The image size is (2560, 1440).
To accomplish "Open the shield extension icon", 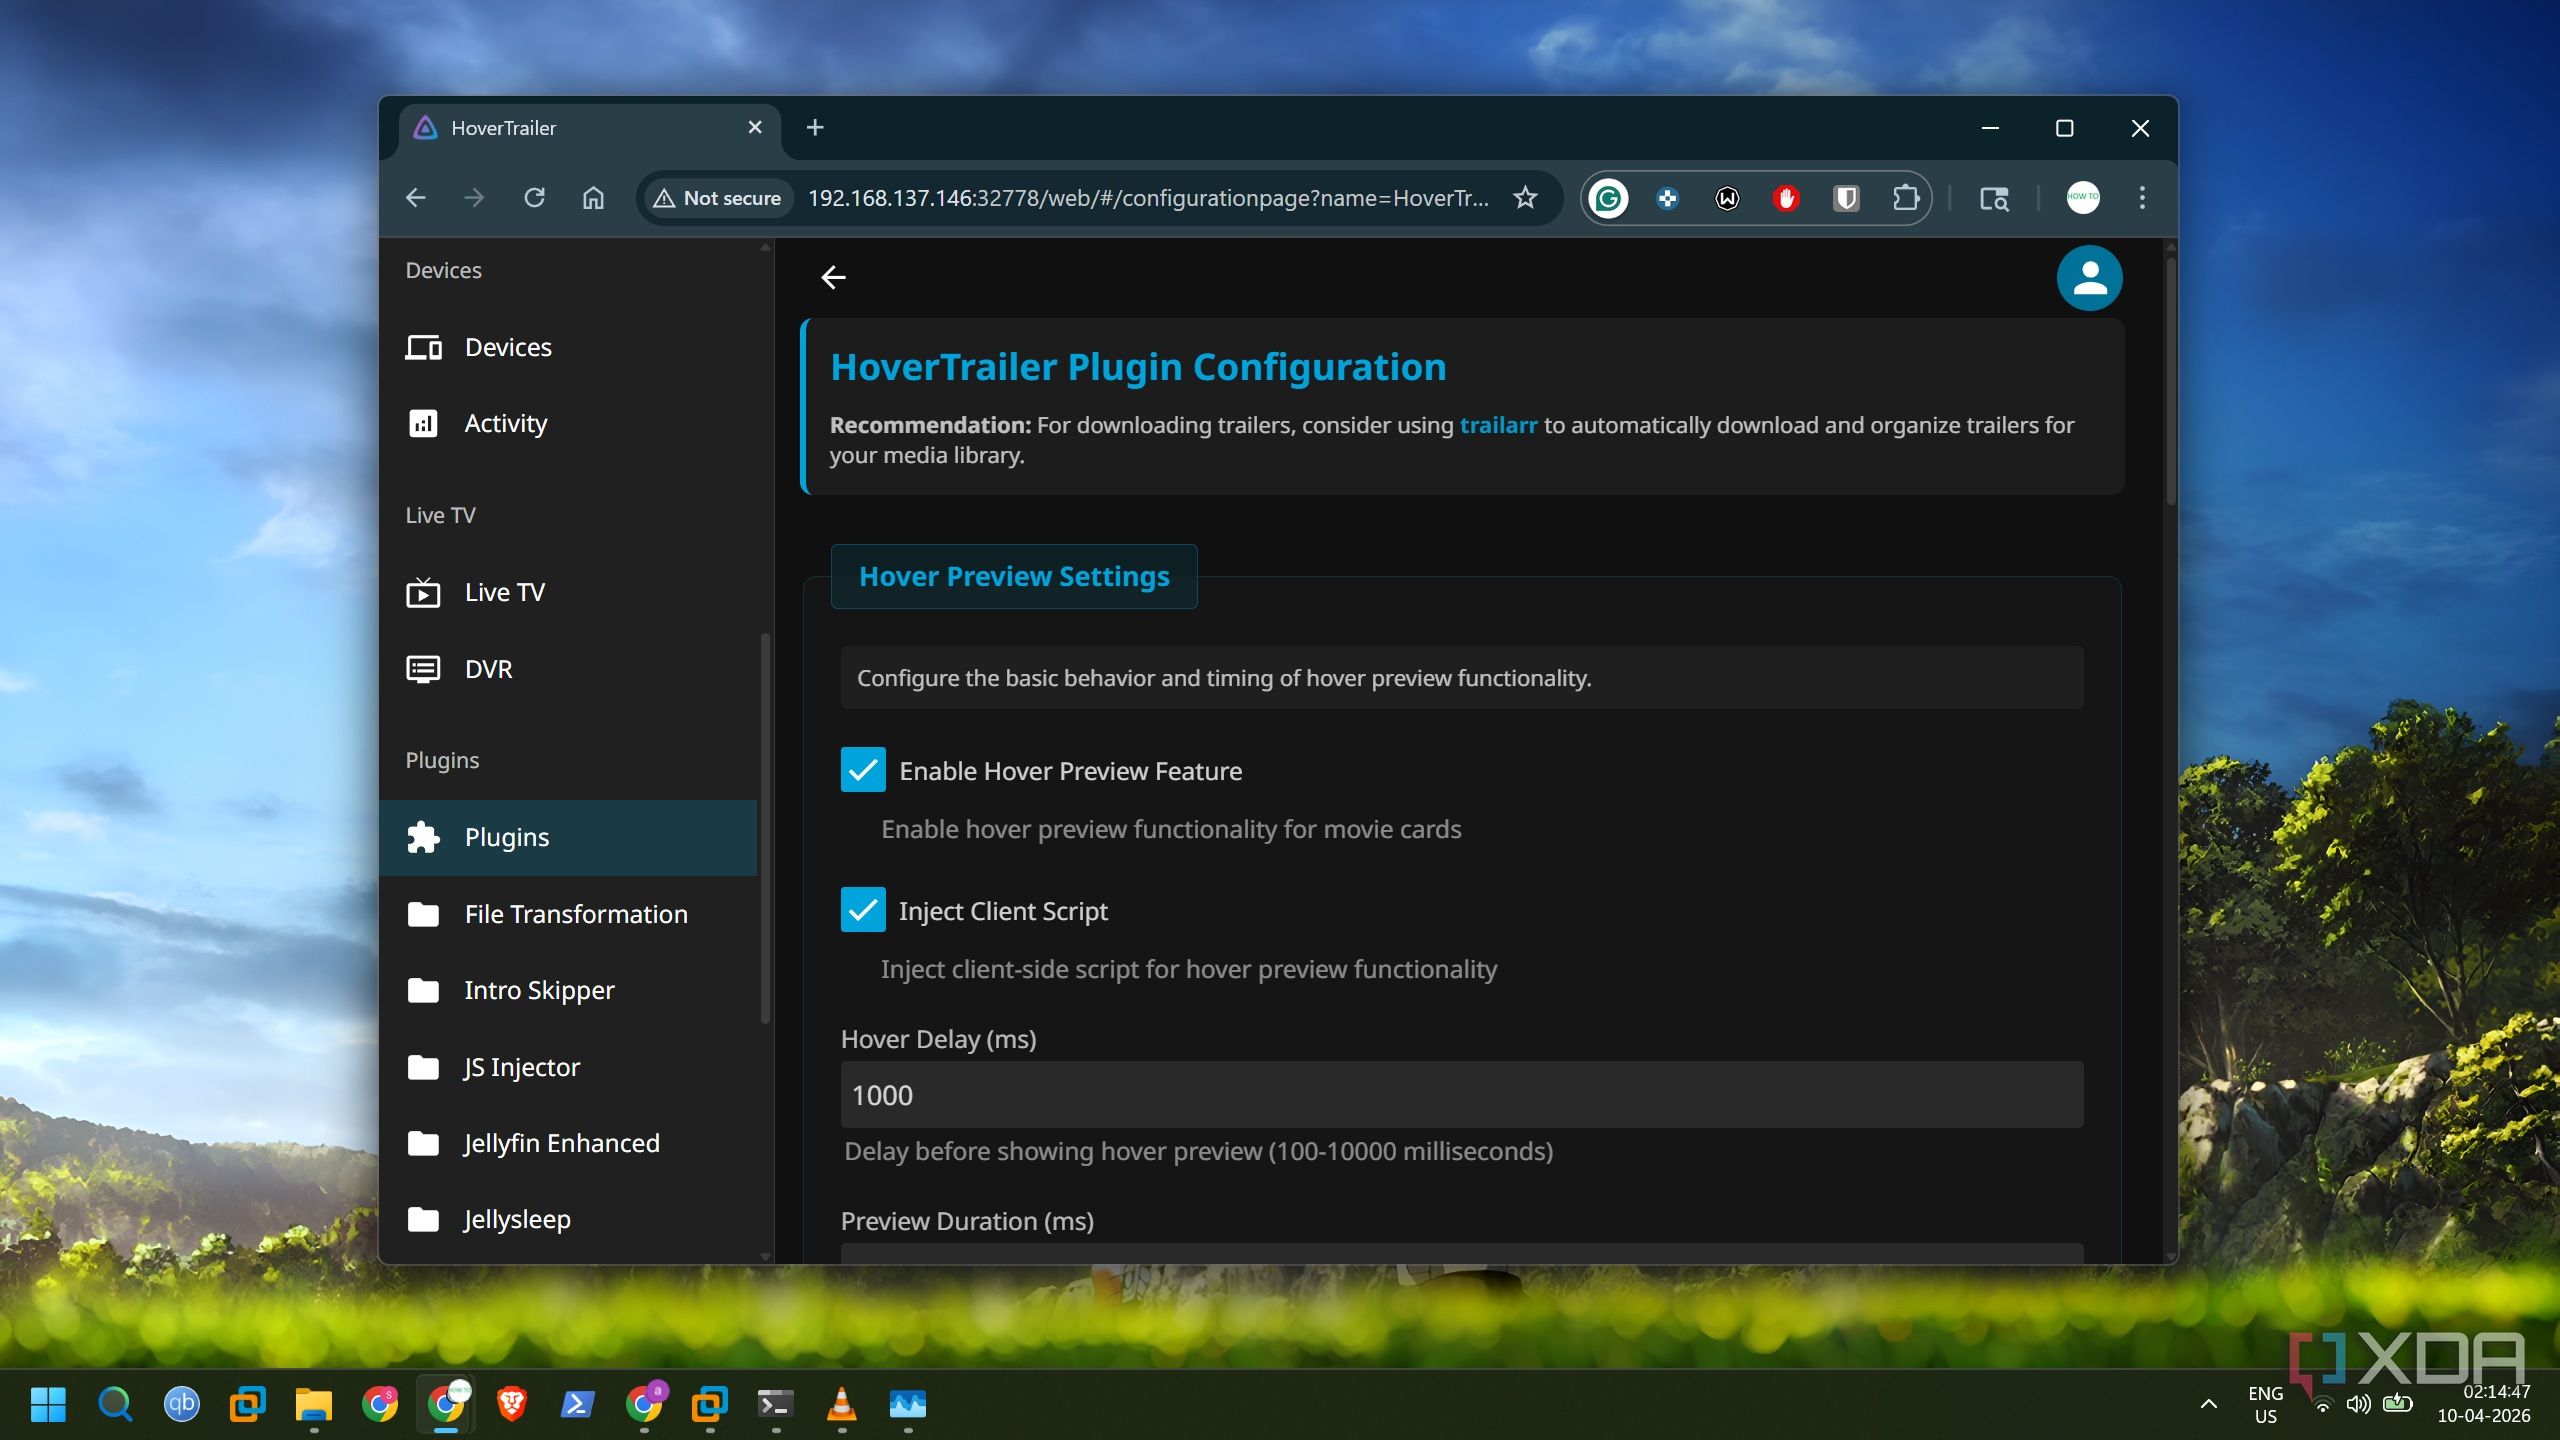I will [x=1846, y=198].
